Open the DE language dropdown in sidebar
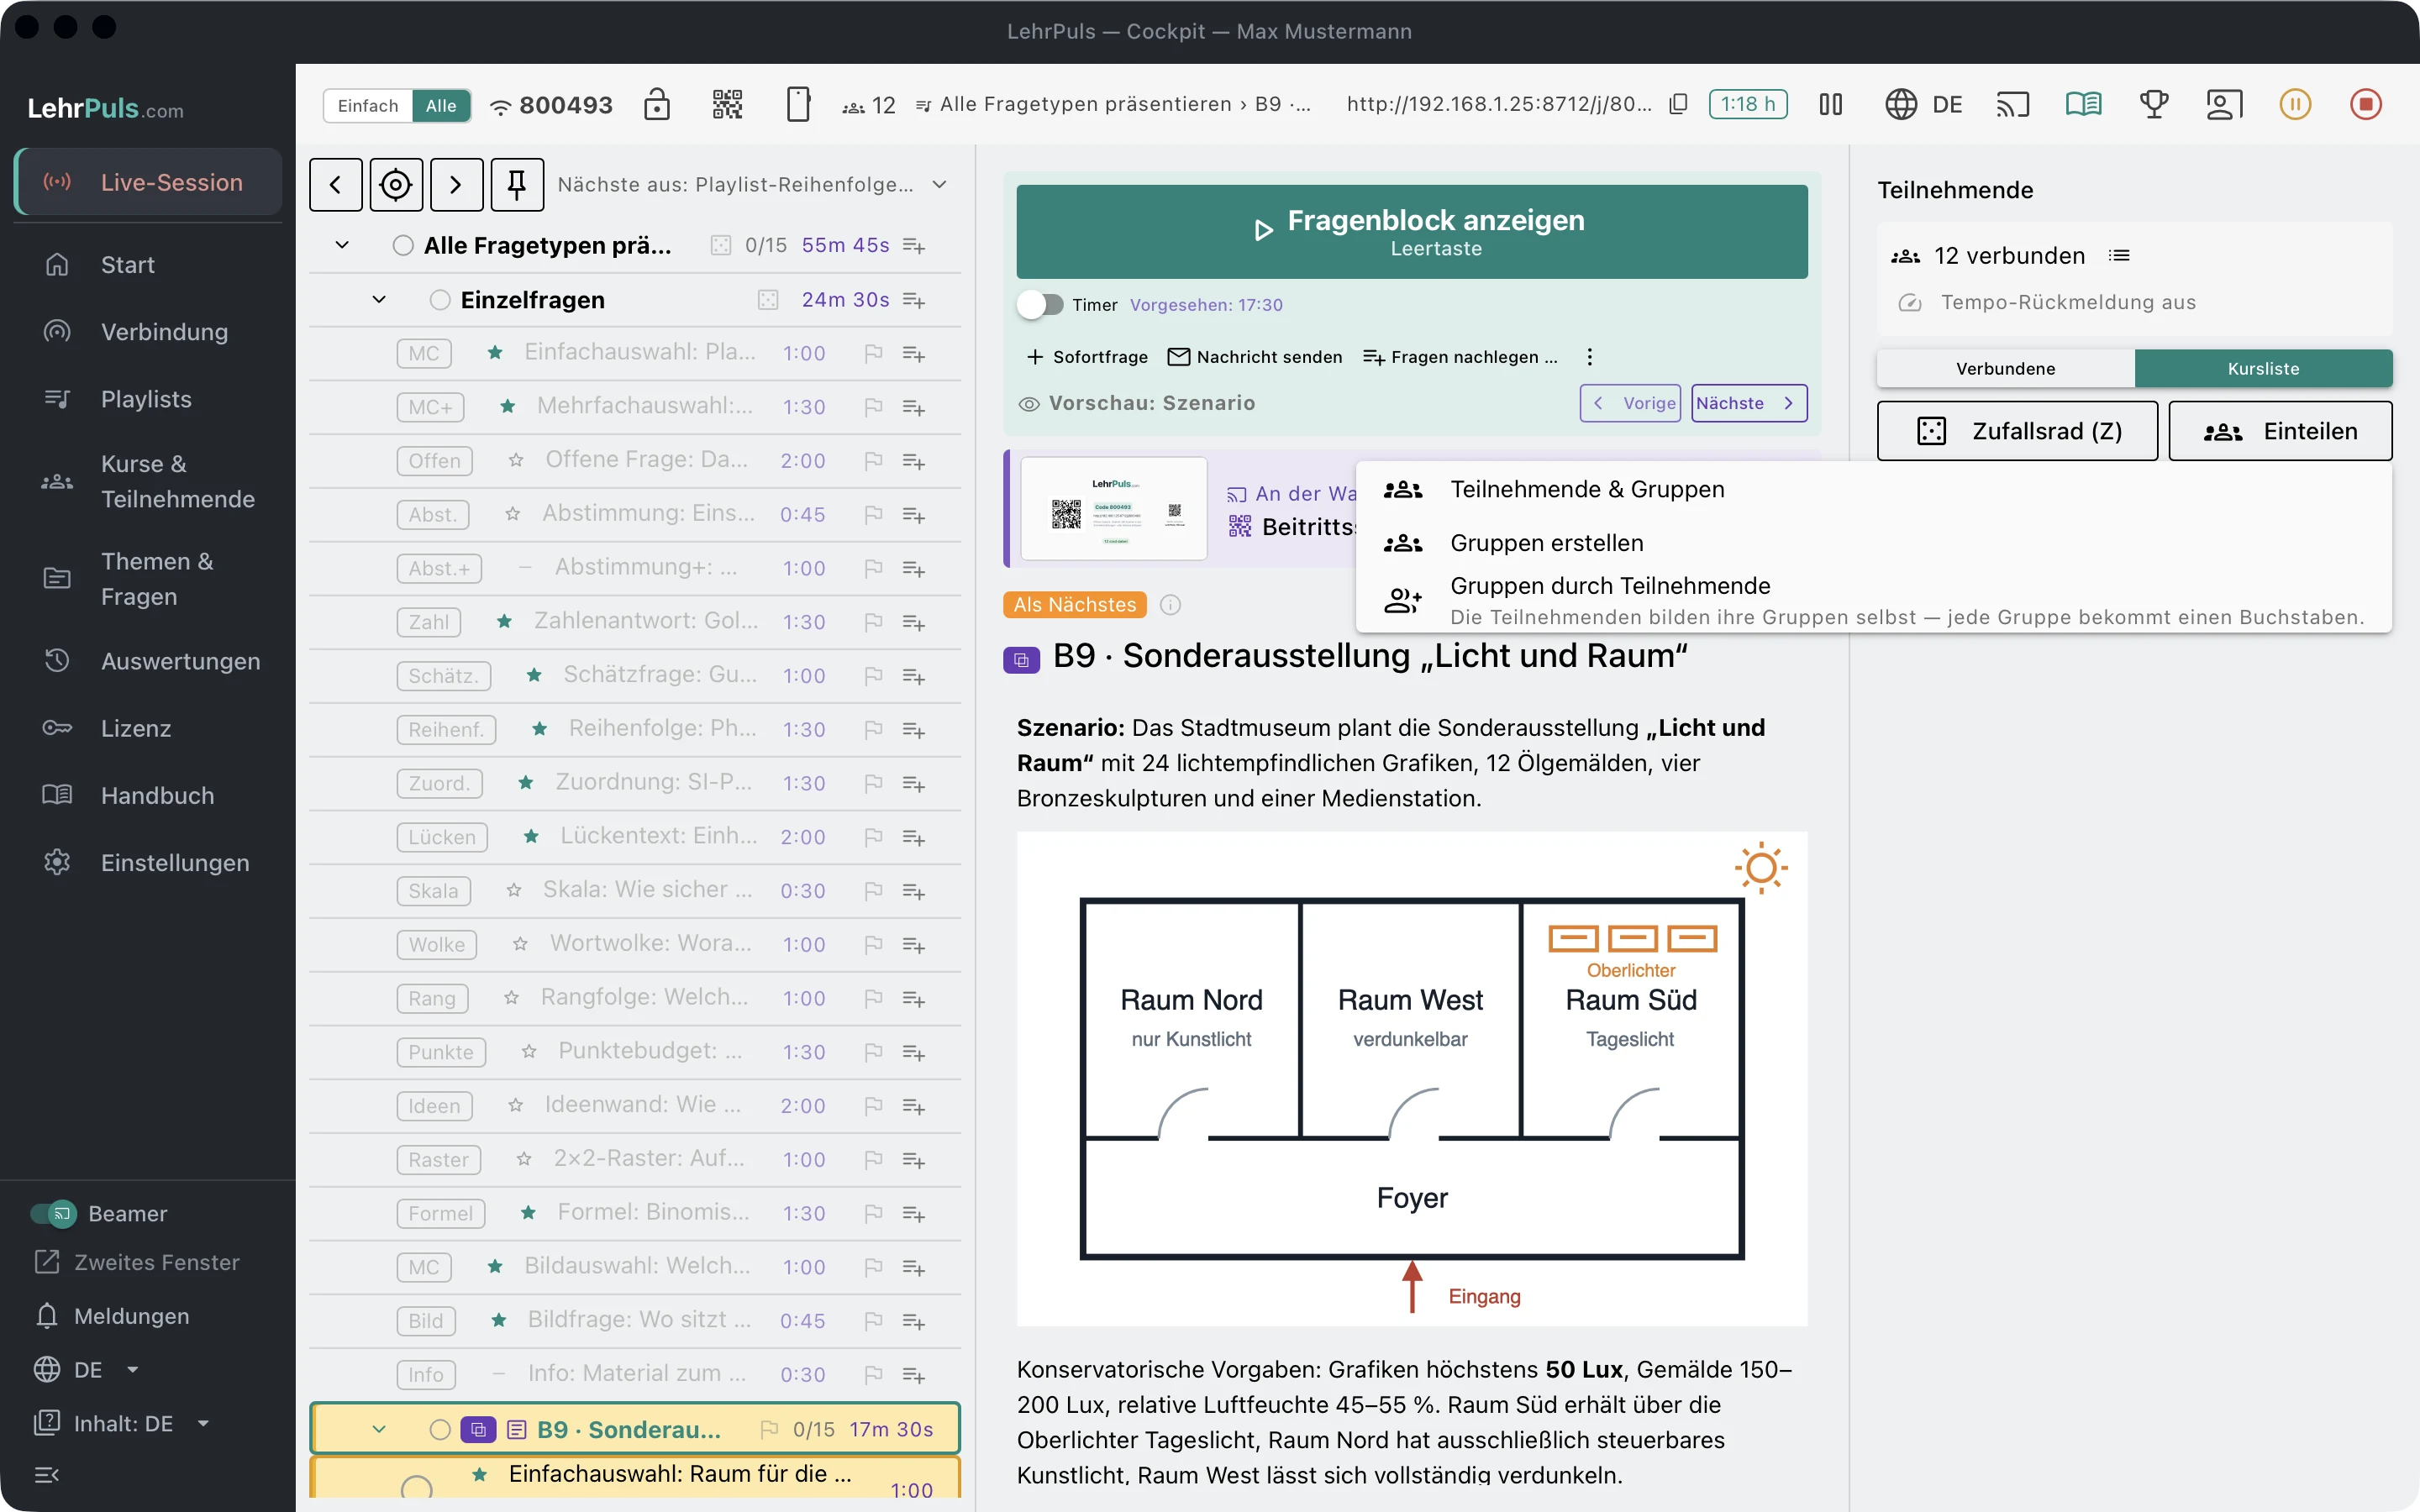The image size is (2420, 1512). (x=87, y=1369)
